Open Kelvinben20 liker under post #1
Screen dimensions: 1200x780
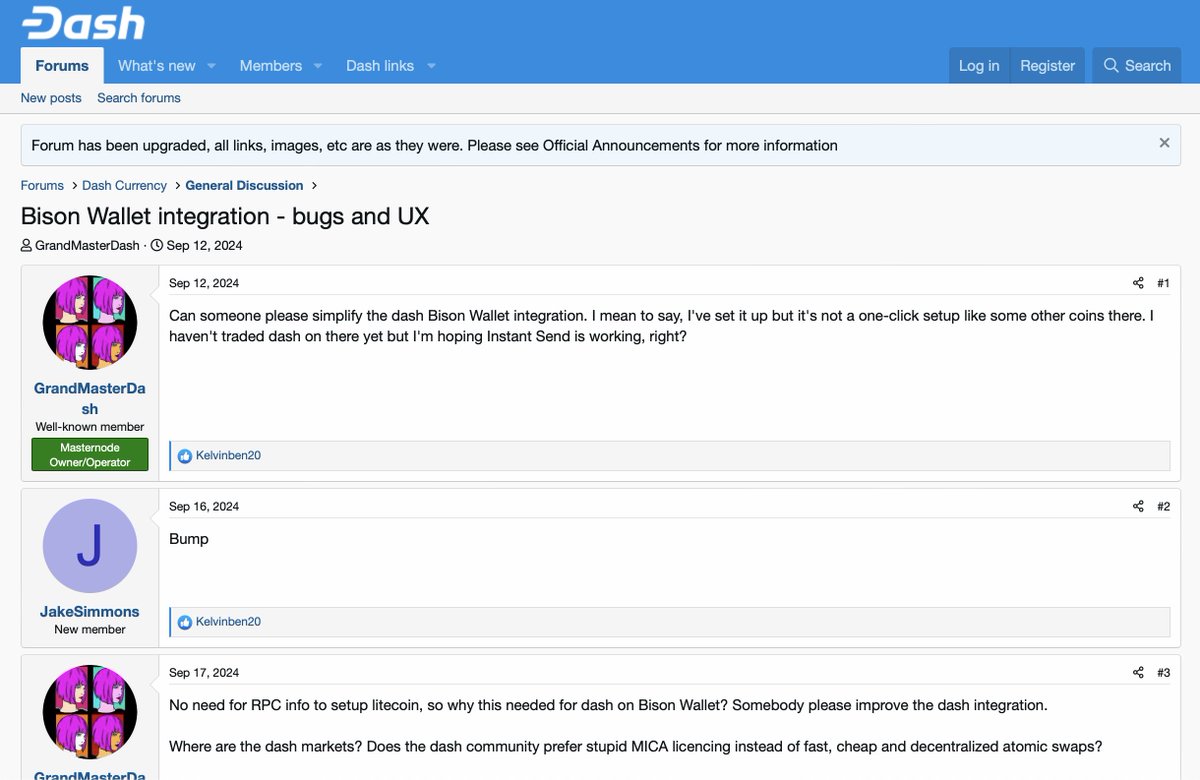[228, 456]
